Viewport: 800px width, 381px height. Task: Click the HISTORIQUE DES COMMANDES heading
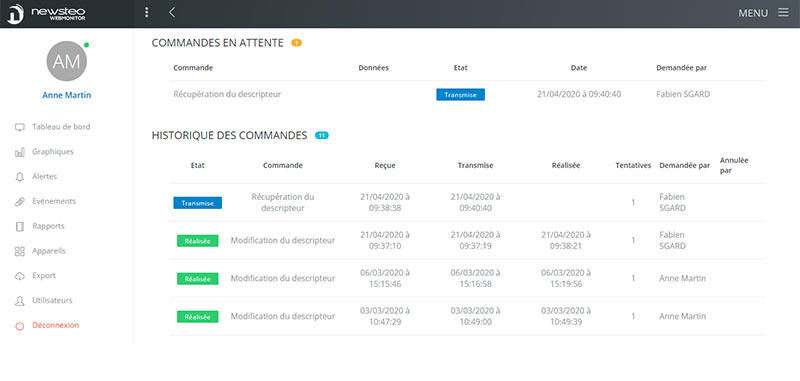(x=230, y=136)
